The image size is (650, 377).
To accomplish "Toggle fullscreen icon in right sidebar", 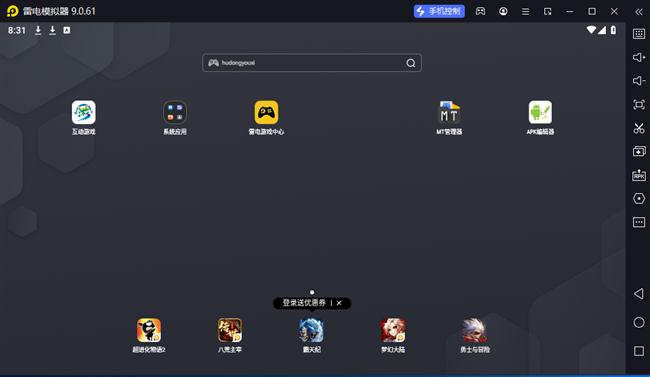I will coord(639,104).
